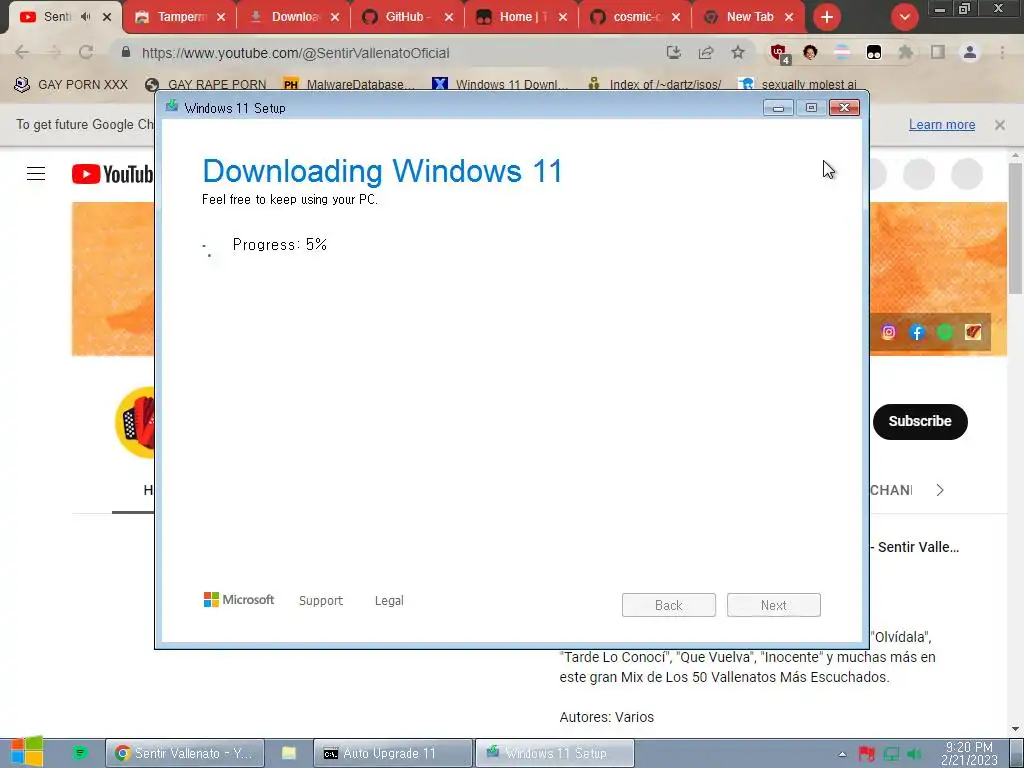Click the install app icon in address bar

(x=674, y=53)
